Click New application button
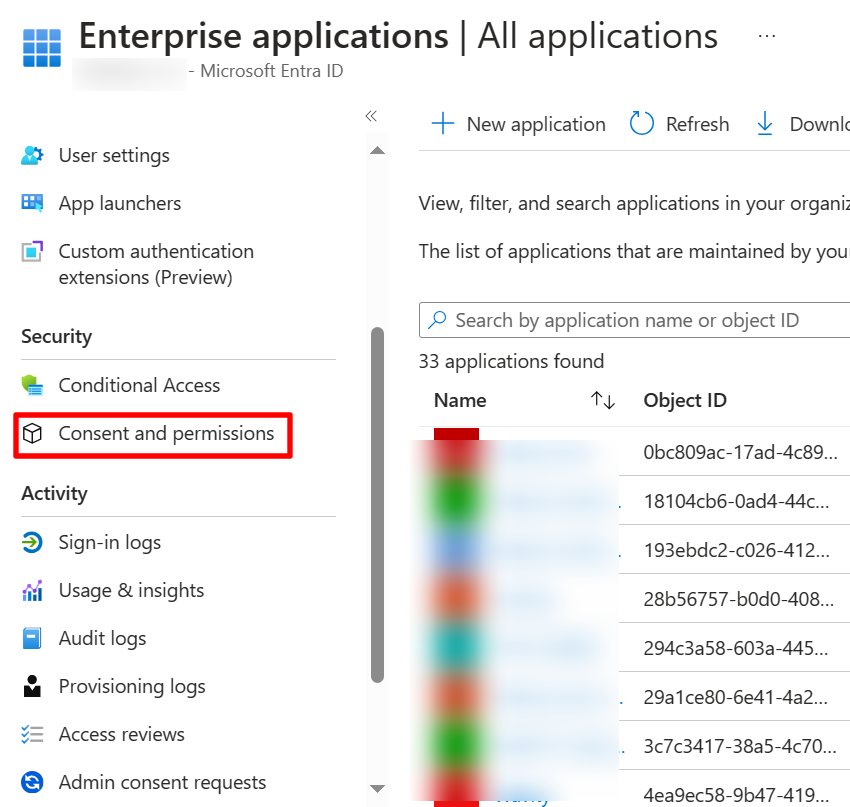The height and width of the screenshot is (807, 850). coord(518,124)
